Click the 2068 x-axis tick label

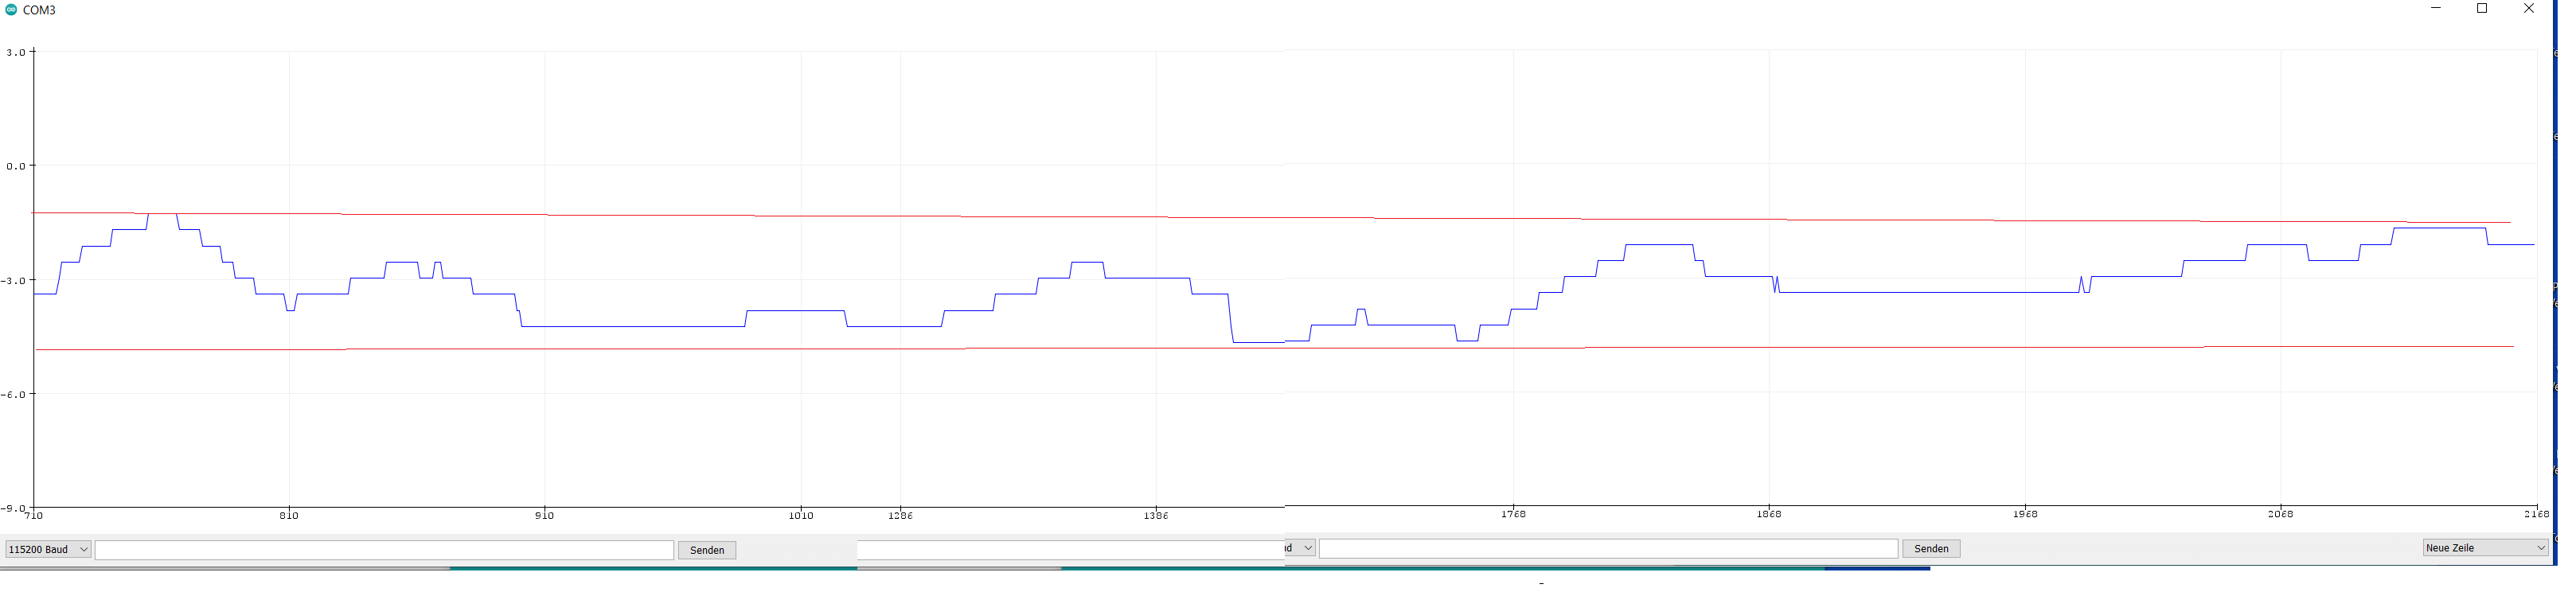[x=2281, y=513]
